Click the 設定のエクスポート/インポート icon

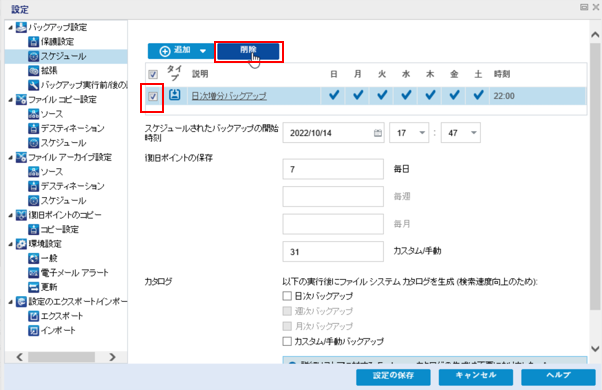tap(21, 302)
